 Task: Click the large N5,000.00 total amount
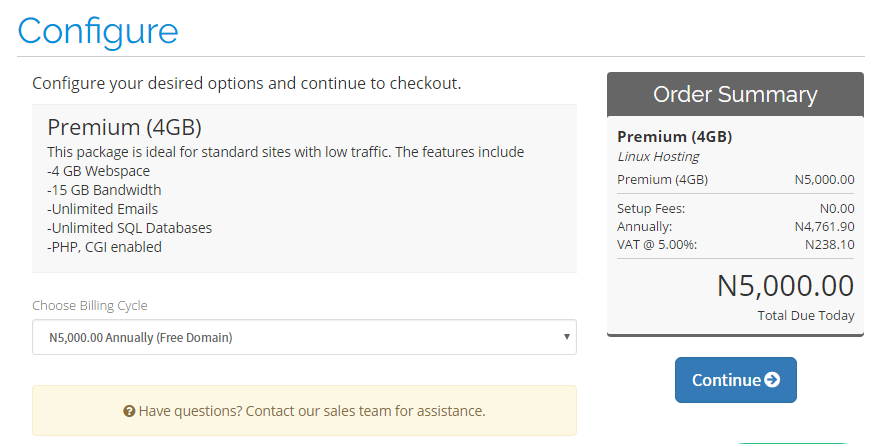pos(785,286)
